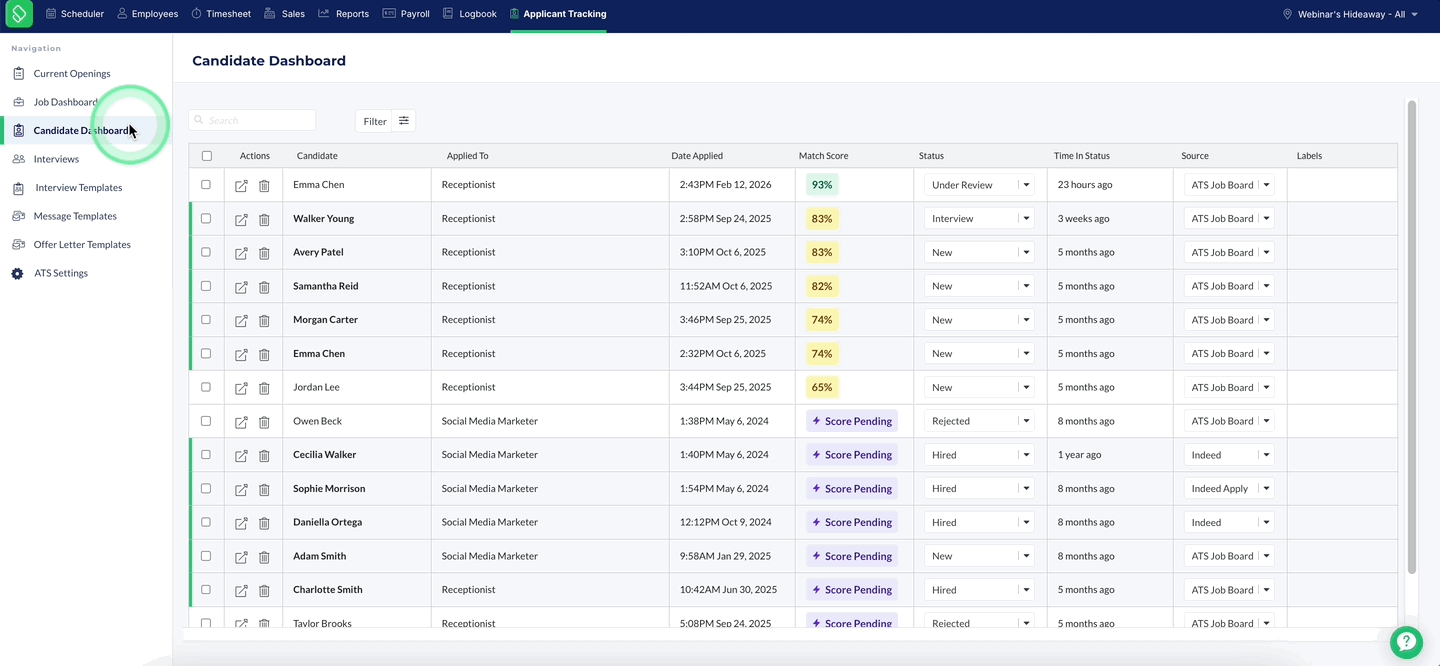The width and height of the screenshot is (1440, 666).
Task: Open the green help question-mark button
Action: click(1406, 642)
